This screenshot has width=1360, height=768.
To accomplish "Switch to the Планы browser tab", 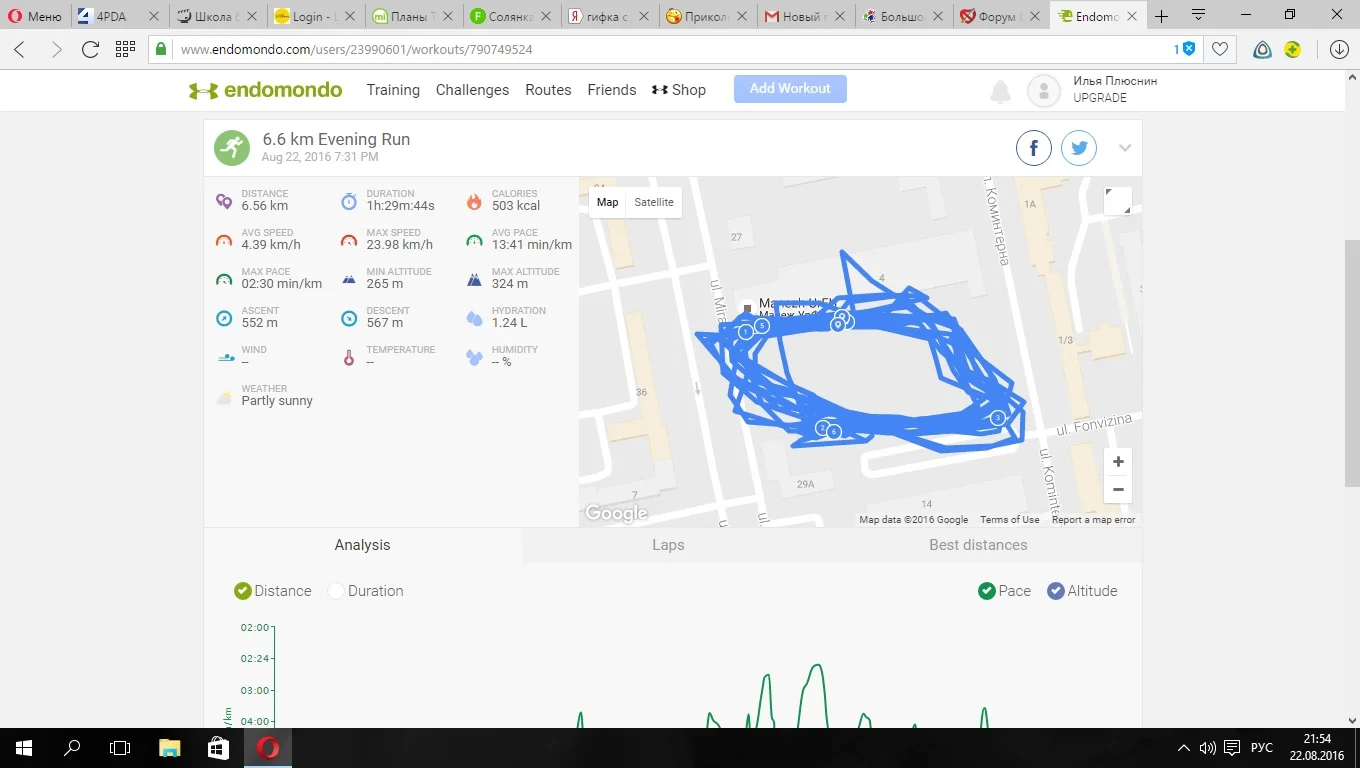I will click(x=412, y=16).
